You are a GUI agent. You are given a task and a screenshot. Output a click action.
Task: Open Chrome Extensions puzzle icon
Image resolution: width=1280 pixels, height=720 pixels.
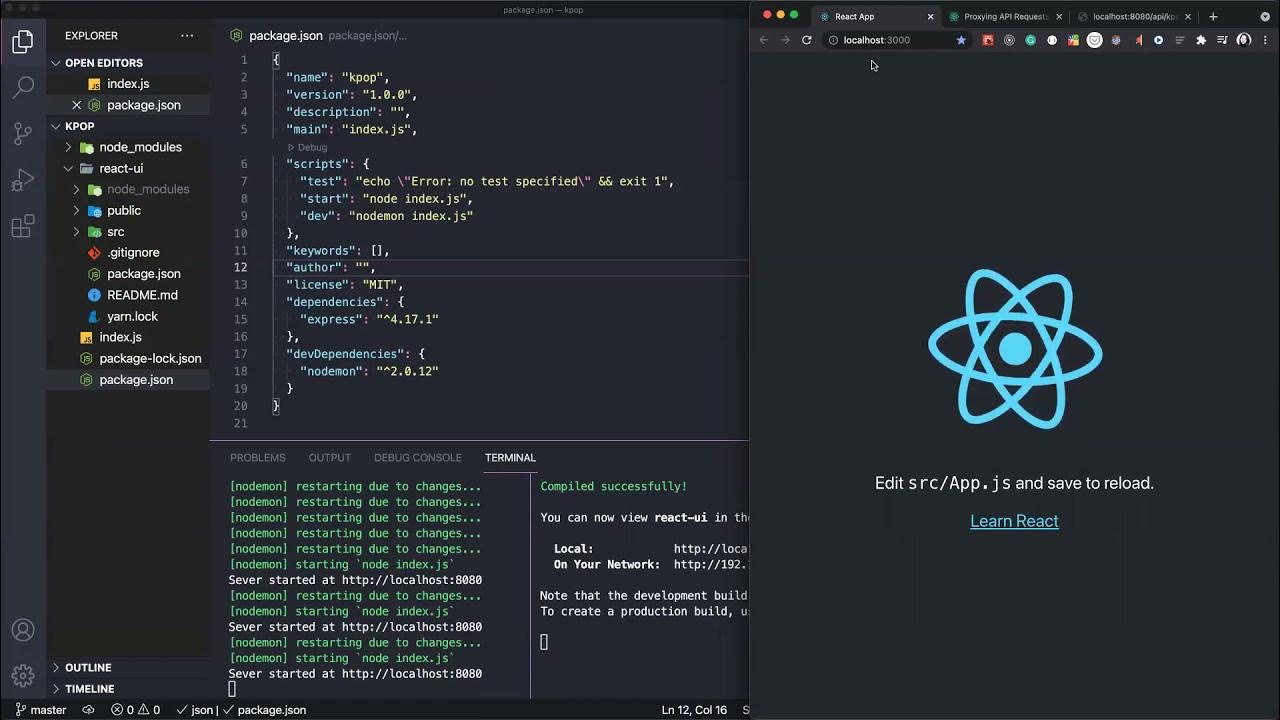(1201, 40)
